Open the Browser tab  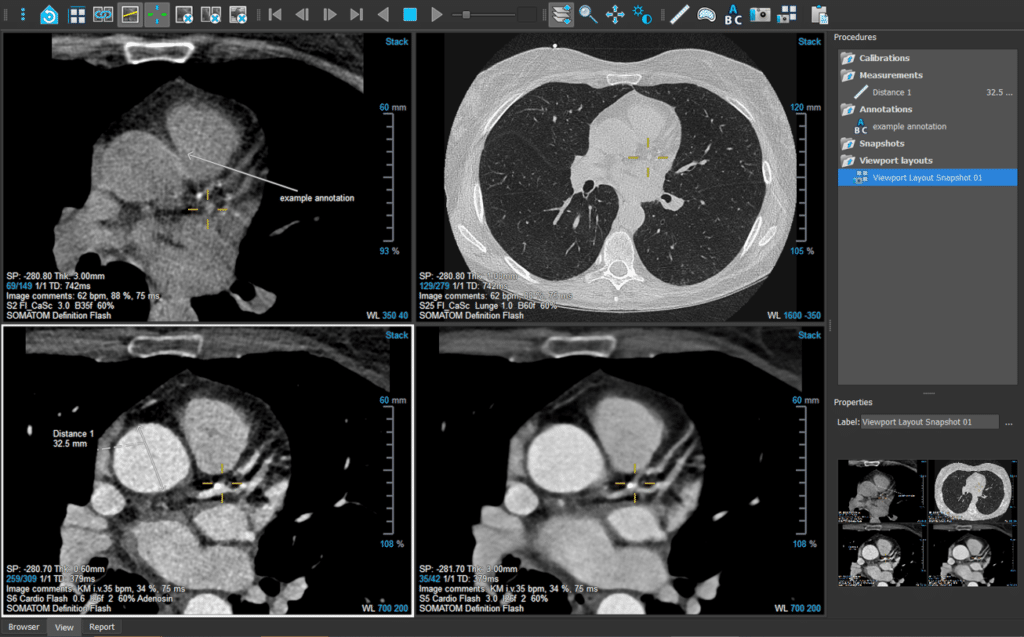(23, 627)
